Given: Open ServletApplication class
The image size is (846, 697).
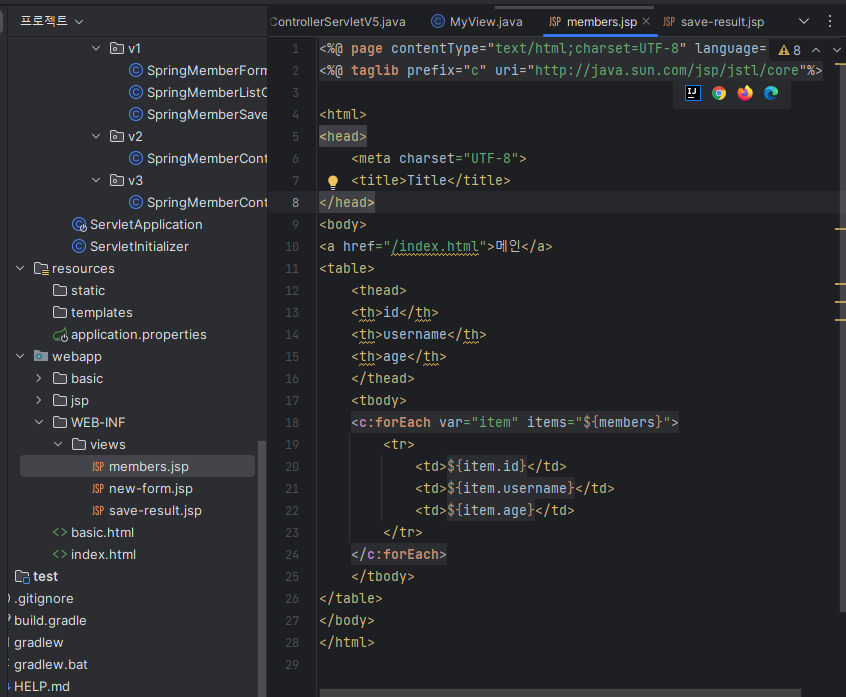Looking at the screenshot, I should coord(138,224).
